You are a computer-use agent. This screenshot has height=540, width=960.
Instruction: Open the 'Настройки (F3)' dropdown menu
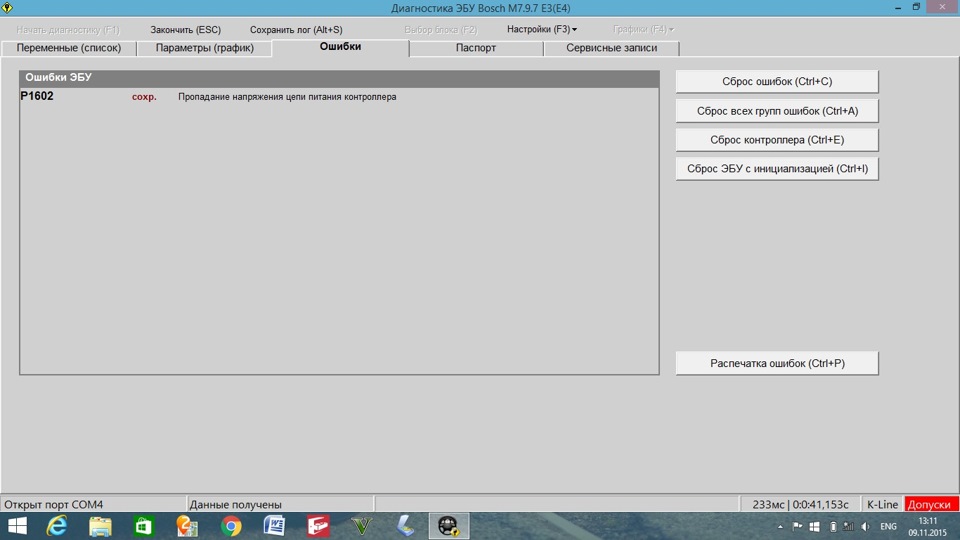pos(542,29)
